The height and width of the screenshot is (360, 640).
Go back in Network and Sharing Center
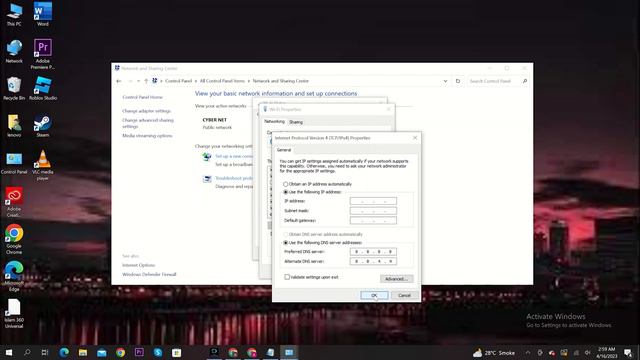click(x=119, y=81)
